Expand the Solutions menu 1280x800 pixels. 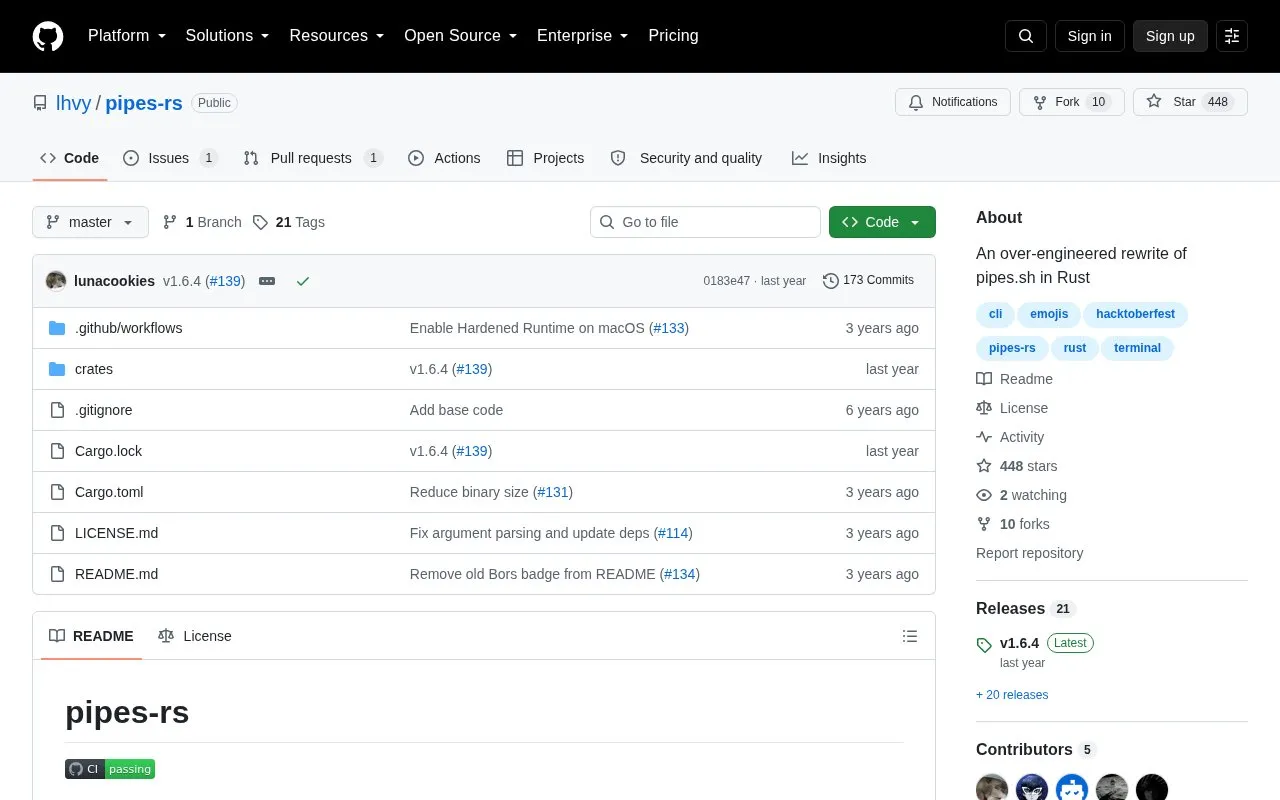pos(228,36)
